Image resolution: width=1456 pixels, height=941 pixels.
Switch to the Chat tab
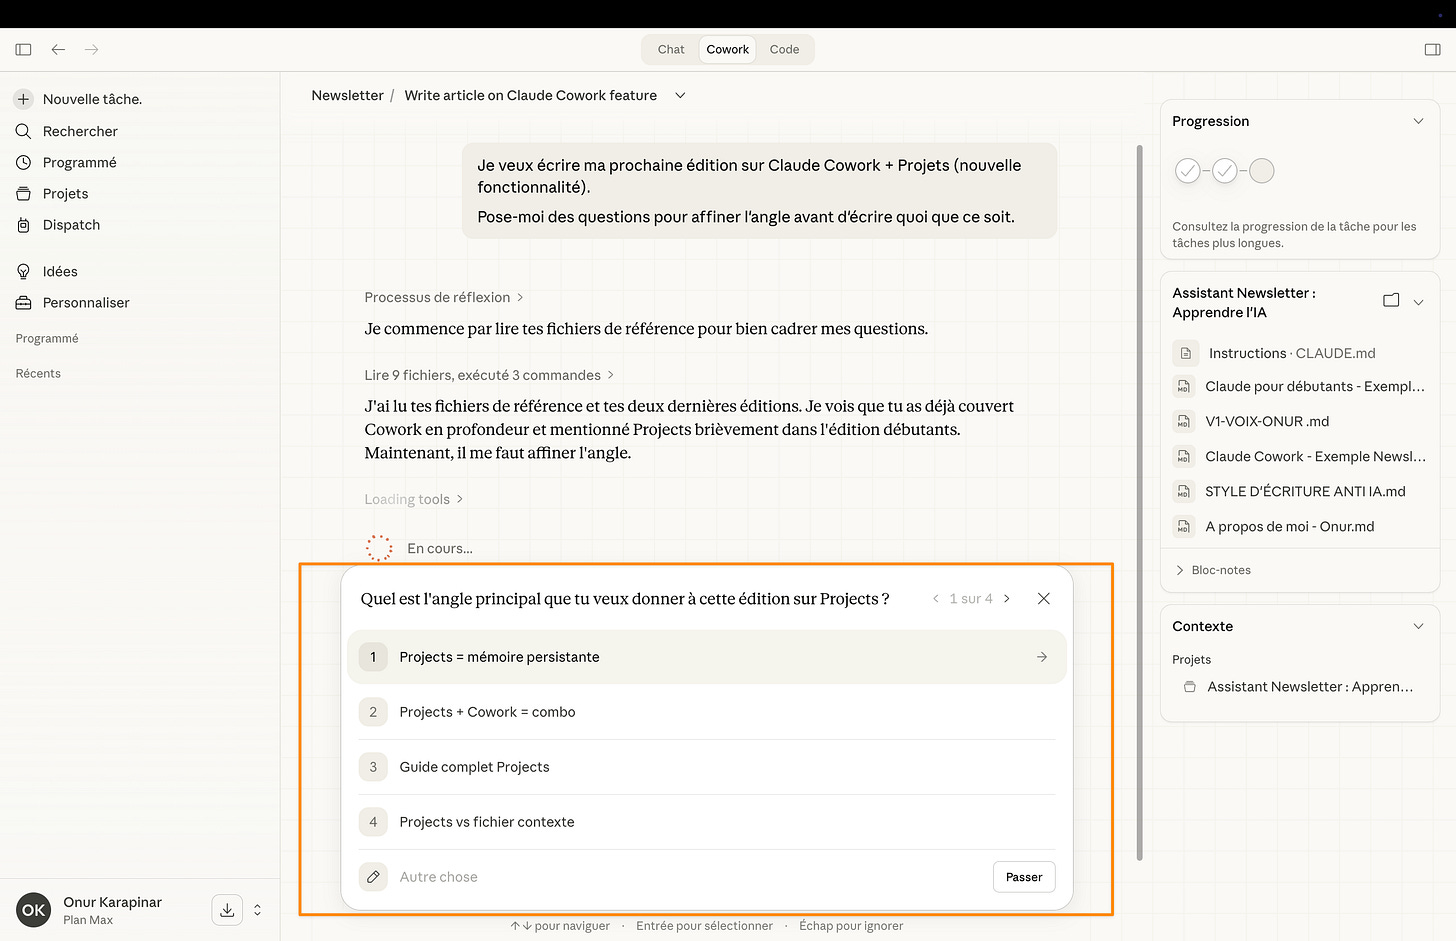tap(671, 49)
